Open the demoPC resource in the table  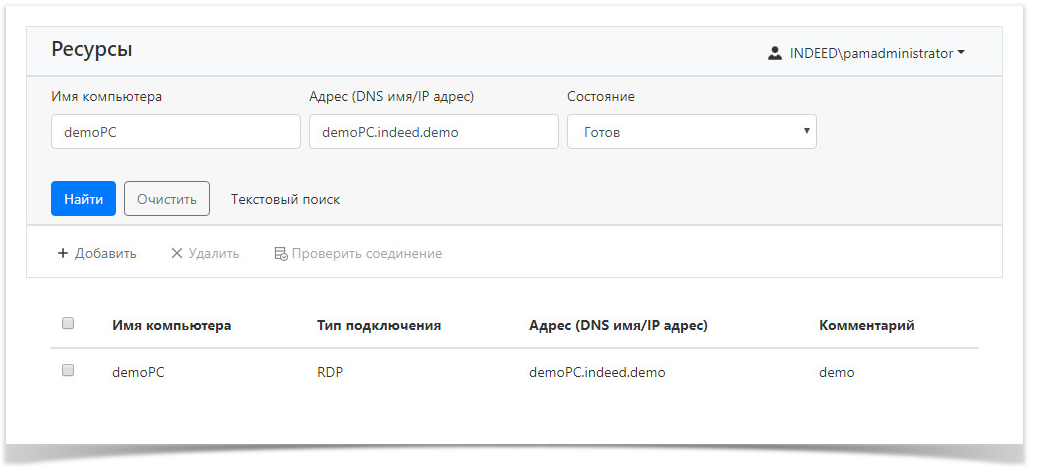pos(138,372)
